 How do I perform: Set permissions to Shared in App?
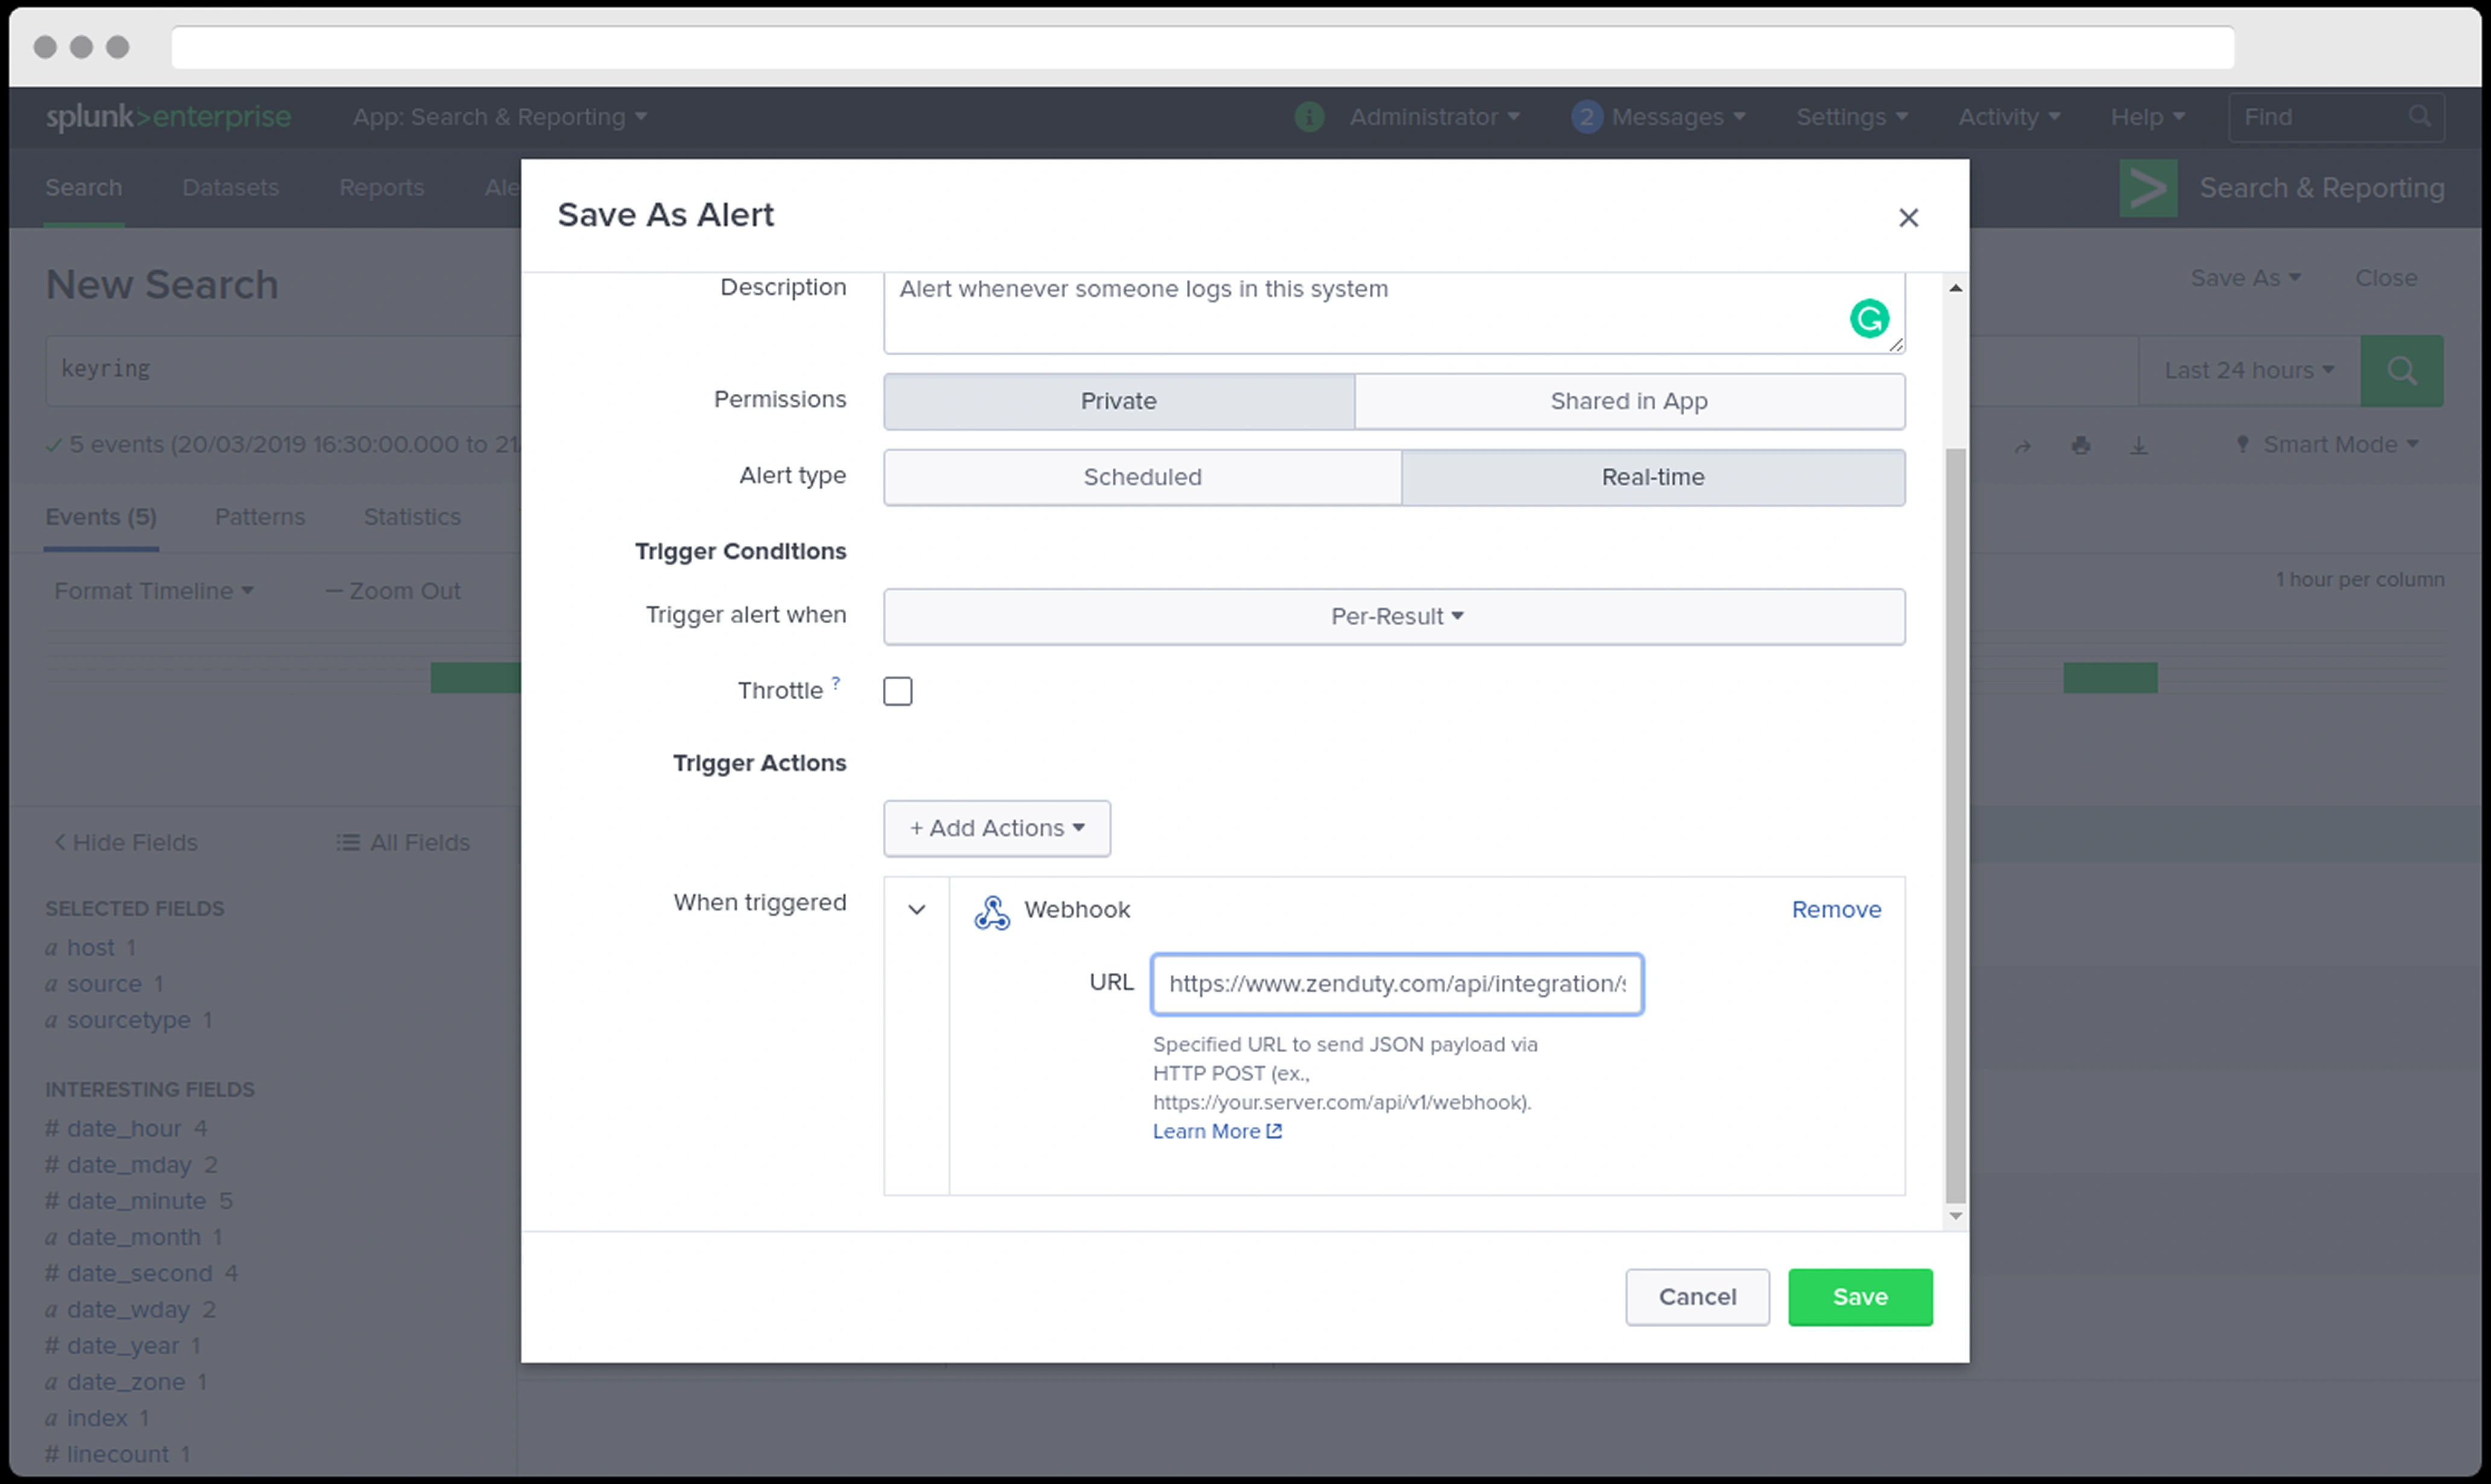coord(1628,402)
